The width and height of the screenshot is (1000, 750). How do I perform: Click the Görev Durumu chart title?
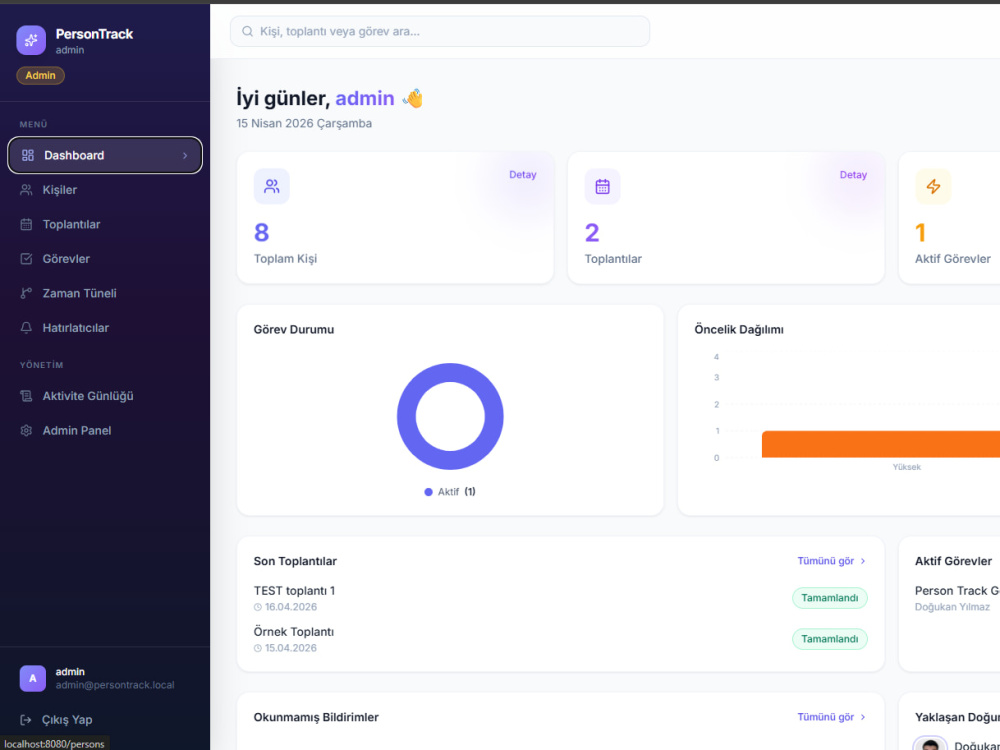(293, 329)
